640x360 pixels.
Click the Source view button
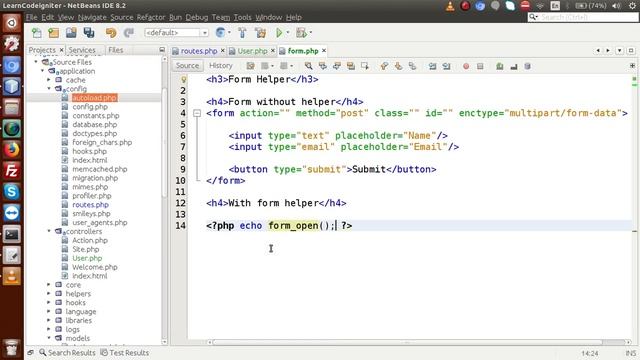point(187,66)
